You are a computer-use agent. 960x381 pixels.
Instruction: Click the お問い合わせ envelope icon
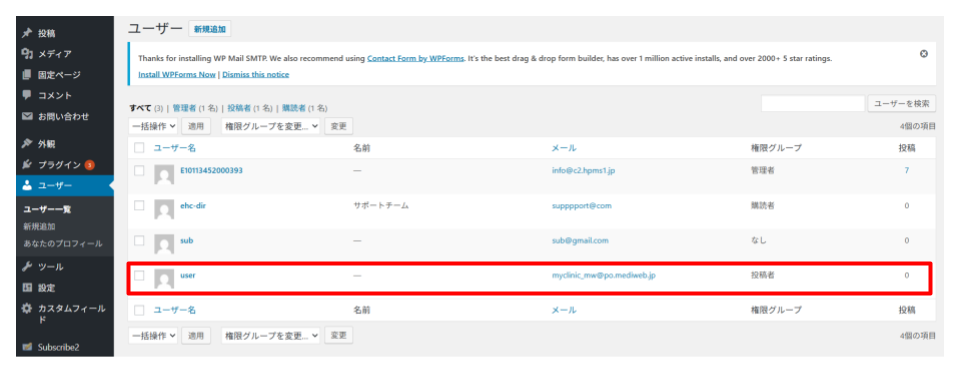[27, 116]
